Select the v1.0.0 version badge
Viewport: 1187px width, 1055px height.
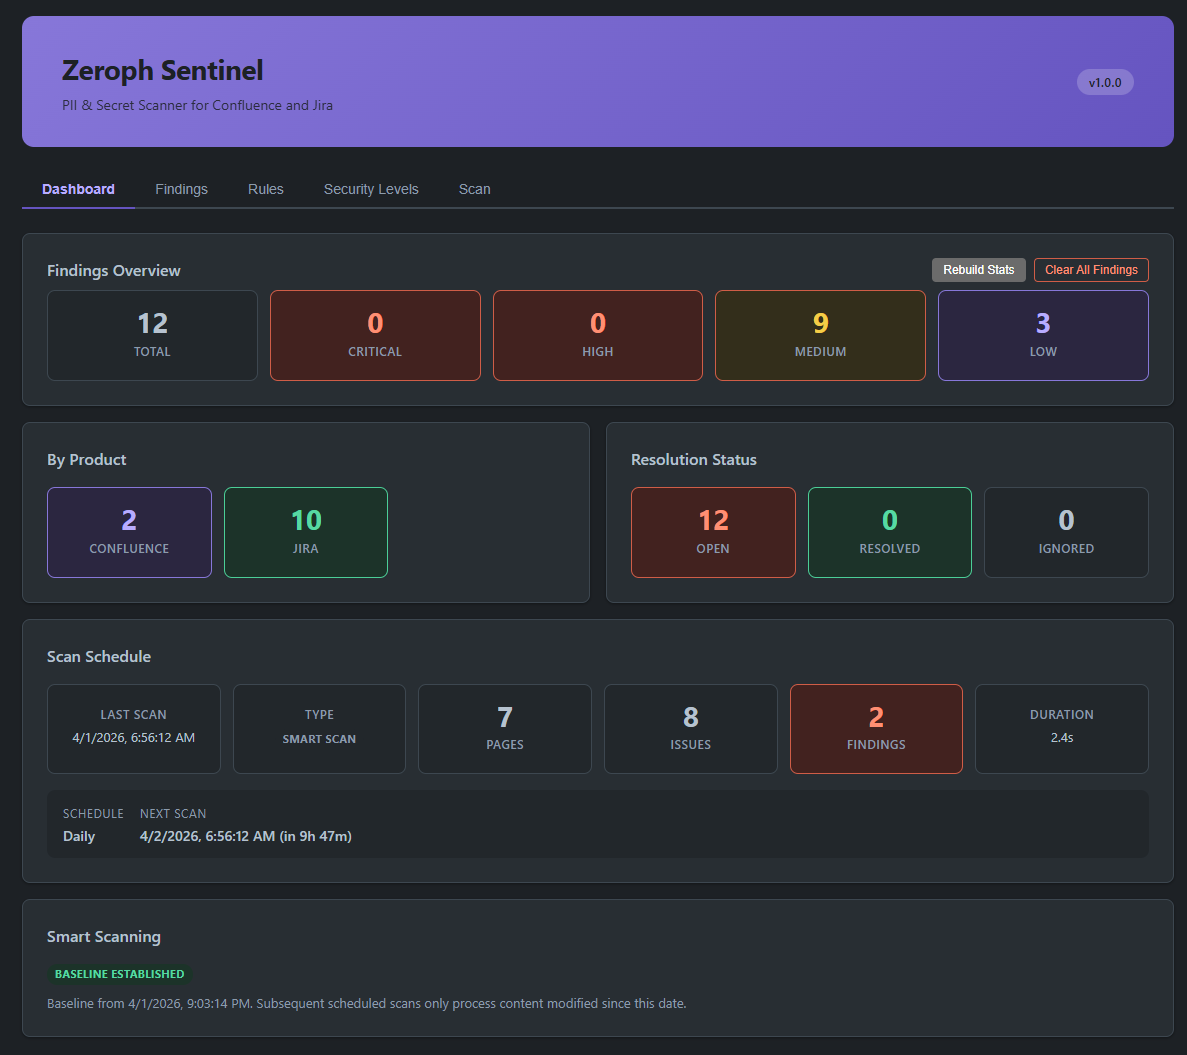click(x=1104, y=82)
